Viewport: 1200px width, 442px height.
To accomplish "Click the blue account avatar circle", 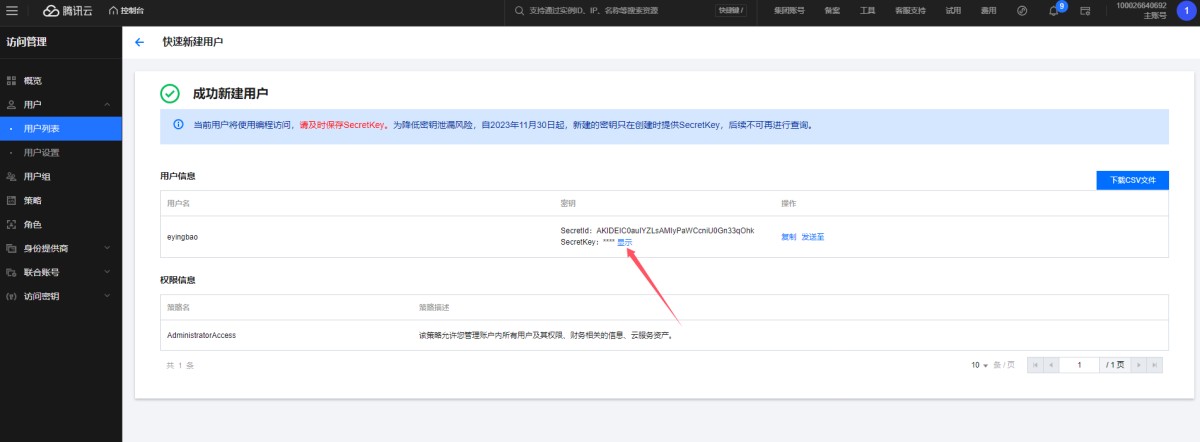I will tap(1185, 10).
